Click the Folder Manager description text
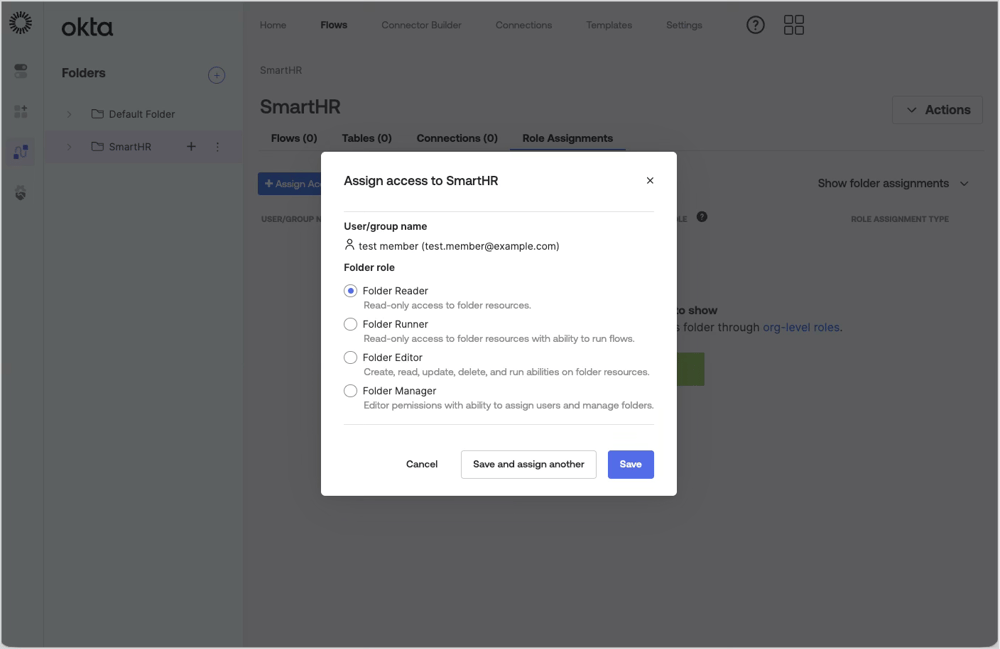Image resolution: width=1000 pixels, height=649 pixels. point(508,405)
